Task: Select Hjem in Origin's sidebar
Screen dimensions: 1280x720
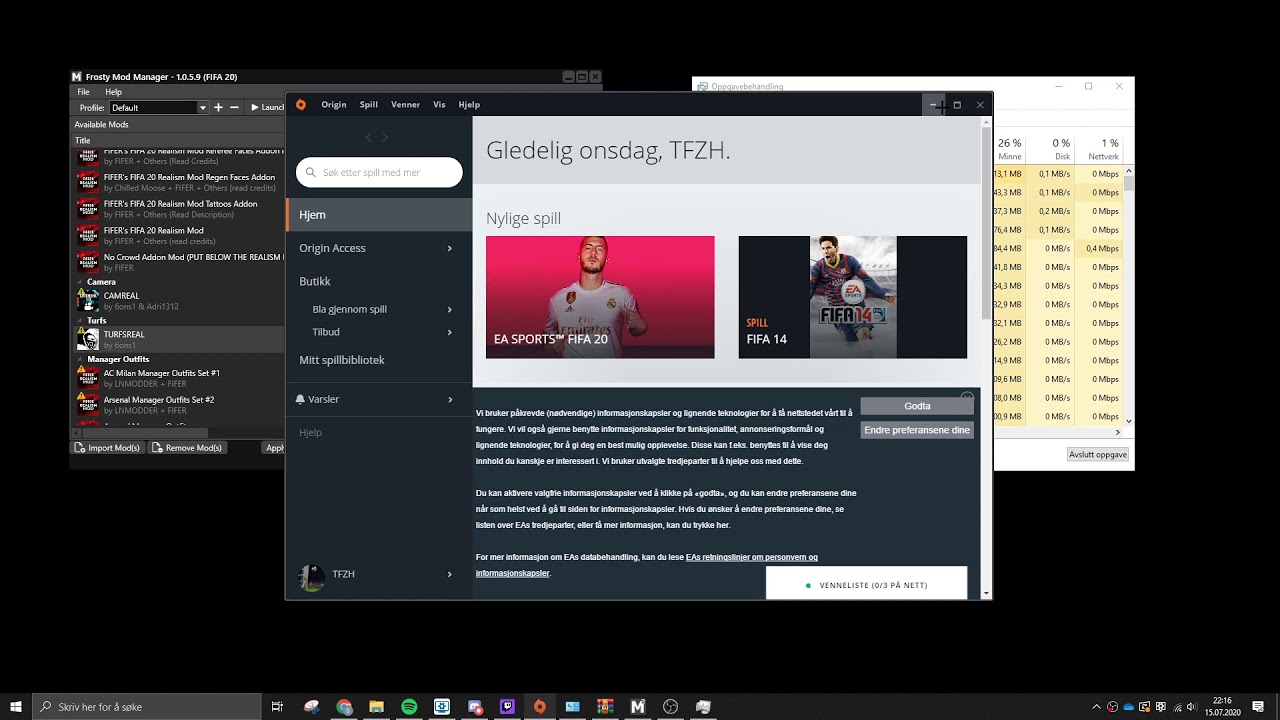Action: (379, 215)
